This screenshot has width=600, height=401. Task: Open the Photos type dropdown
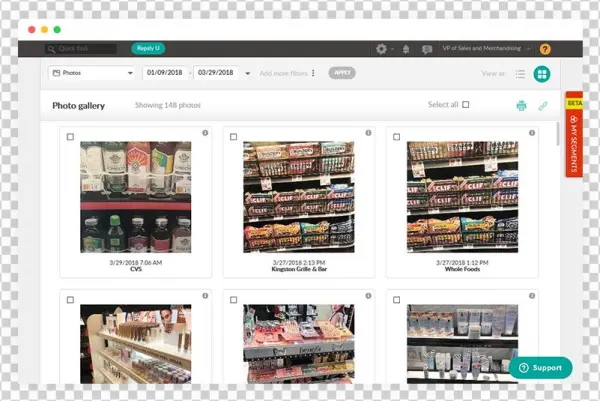92,73
